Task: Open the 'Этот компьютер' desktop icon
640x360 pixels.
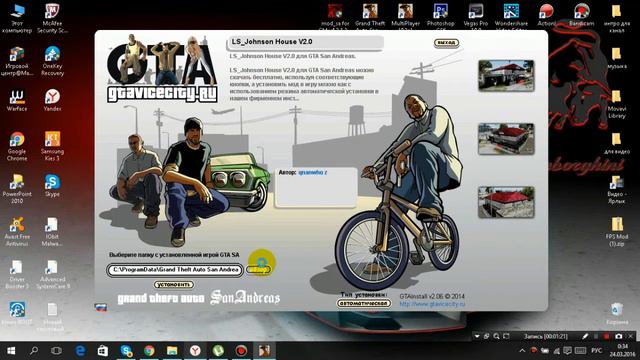Action: [x=17, y=18]
